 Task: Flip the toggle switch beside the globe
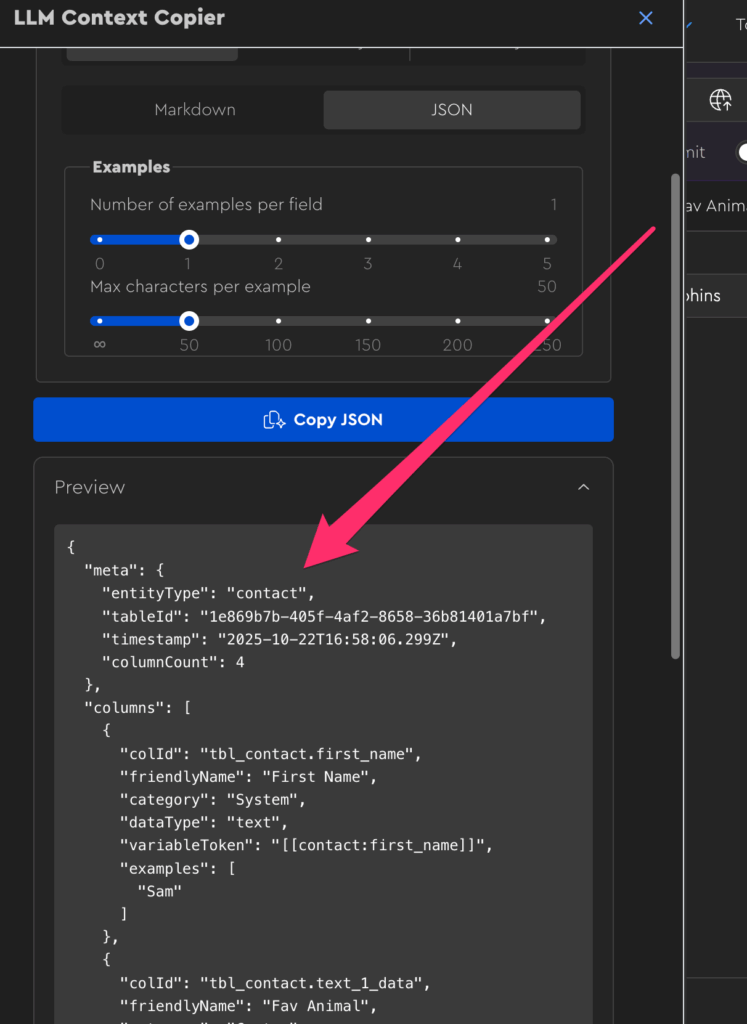pos(741,152)
